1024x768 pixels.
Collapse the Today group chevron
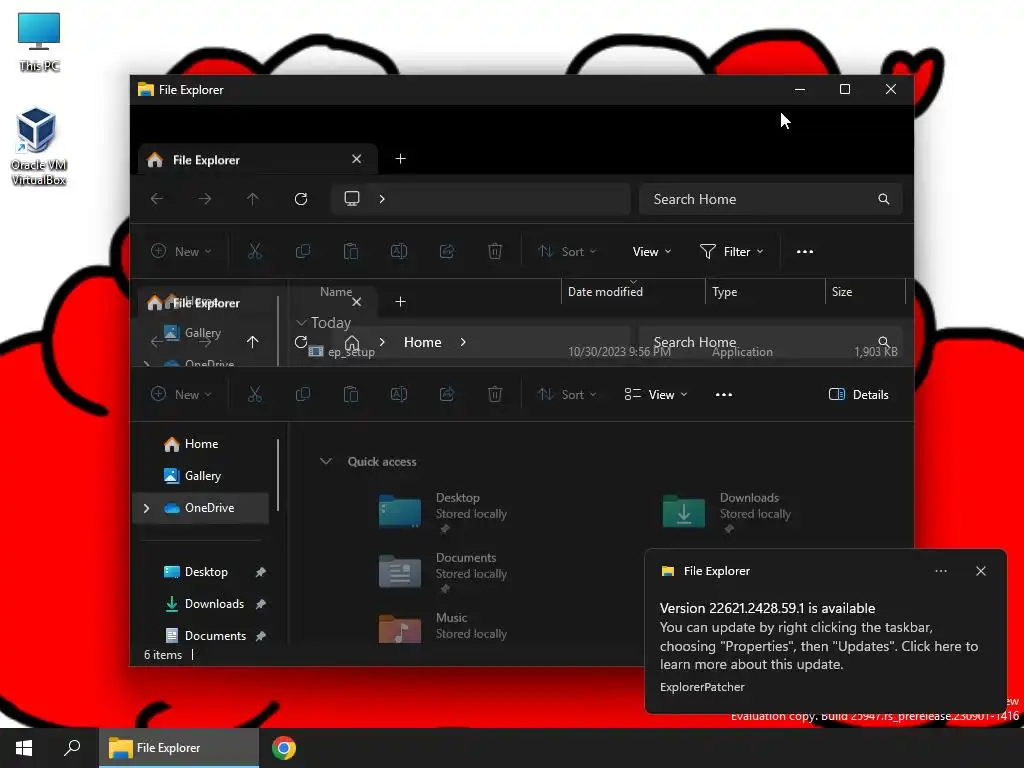click(301, 323)
